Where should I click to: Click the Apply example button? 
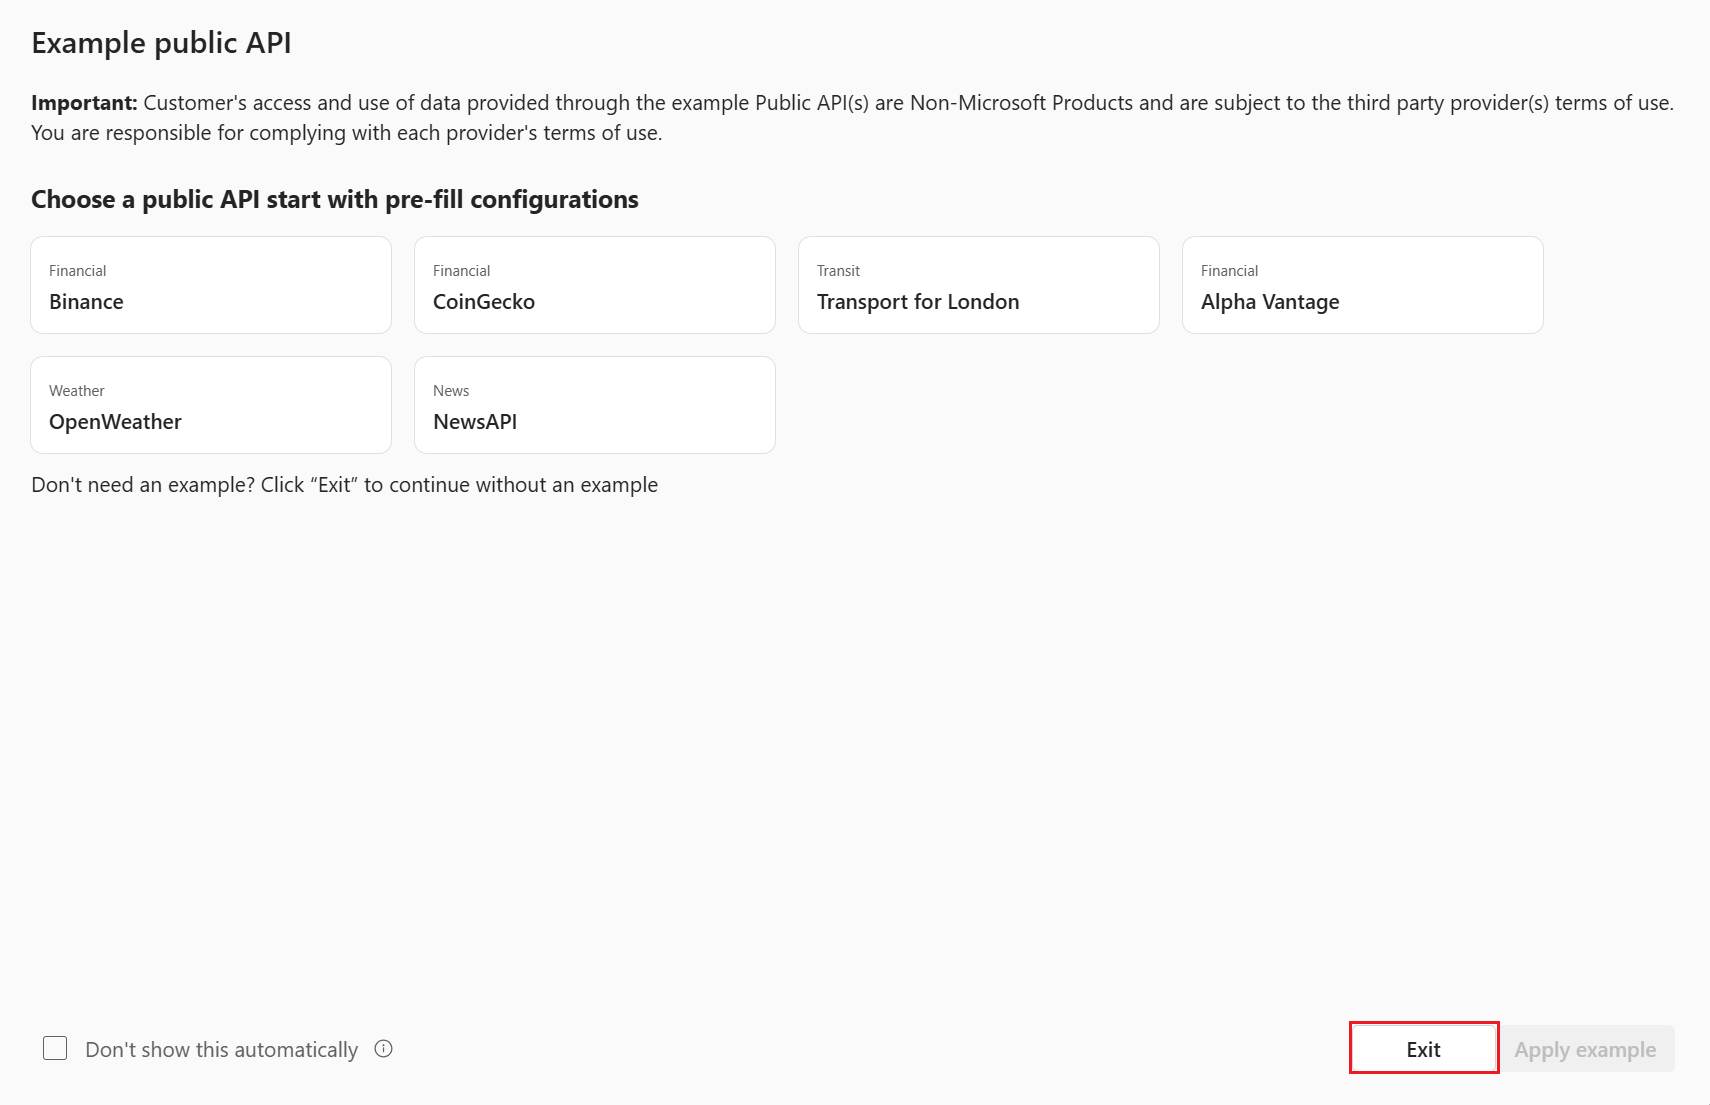[x=1585, y=1050]
